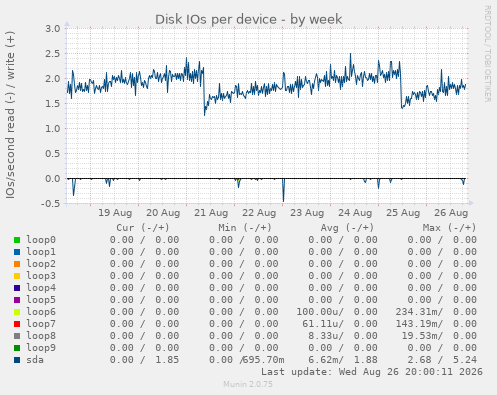Click the 3.0 y-axis value
The width and height of the screenshot is (497, 395).
(x=53, y=29)
